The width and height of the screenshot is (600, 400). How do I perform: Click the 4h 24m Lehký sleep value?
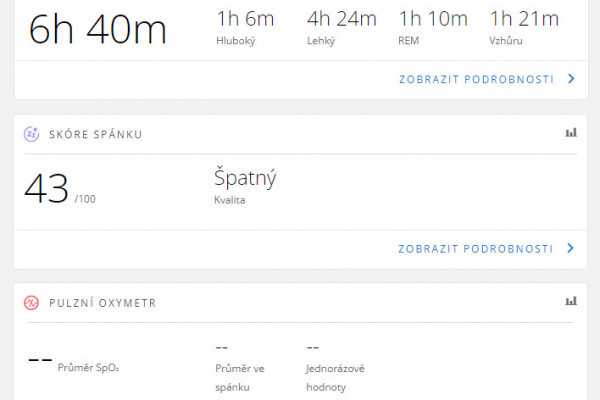[x=342, y=19]
